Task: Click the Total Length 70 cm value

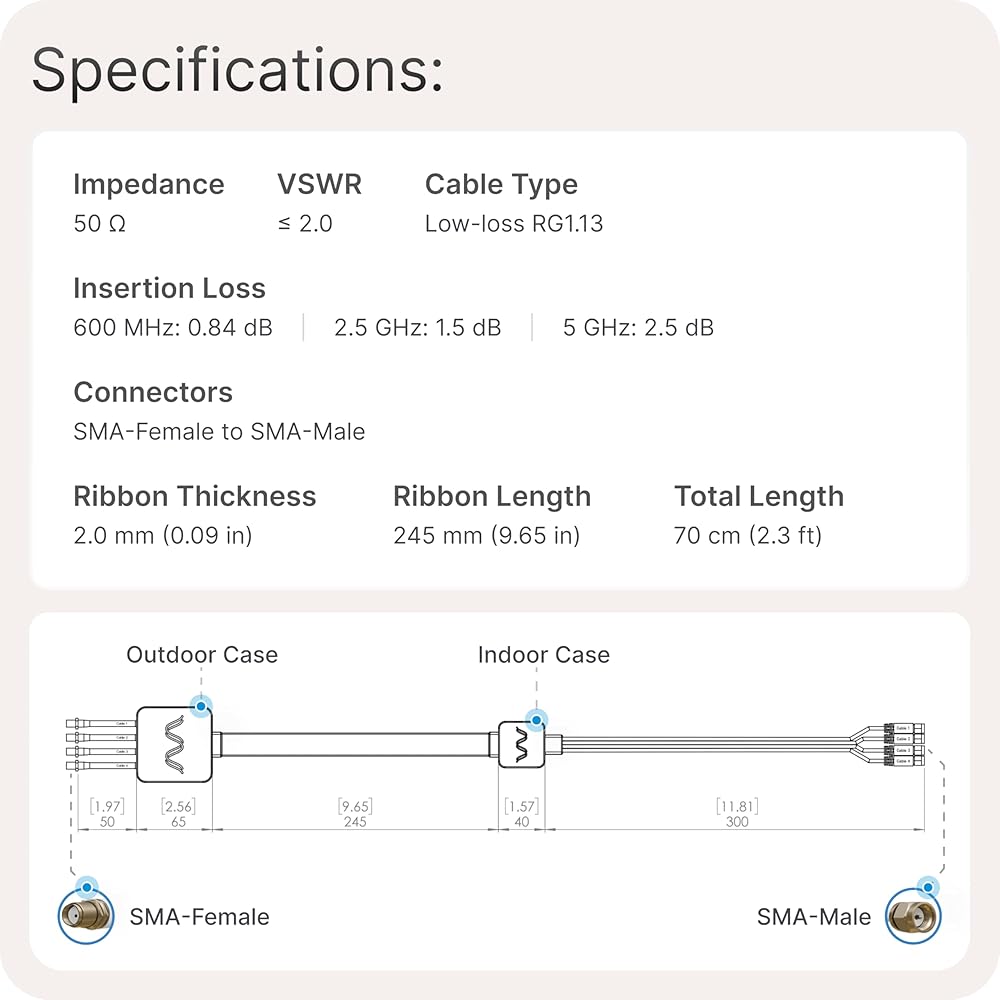Action: click(x=747, y=536)
